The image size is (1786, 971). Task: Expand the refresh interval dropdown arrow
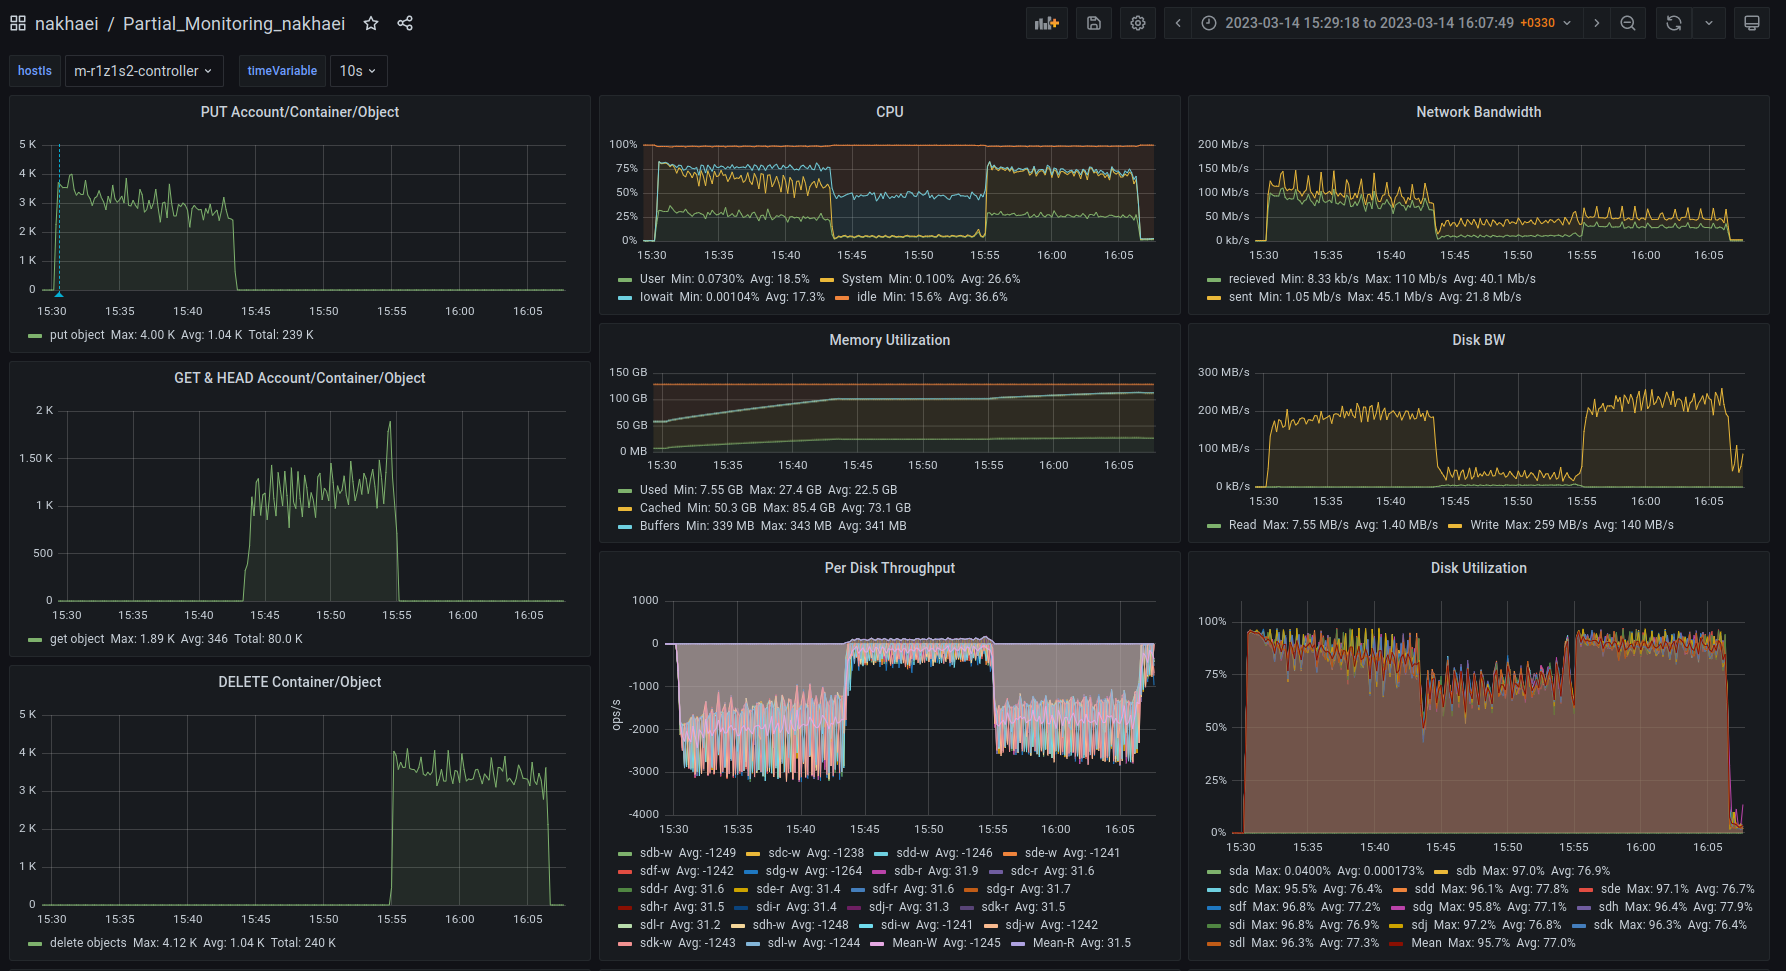[1709, 23]
